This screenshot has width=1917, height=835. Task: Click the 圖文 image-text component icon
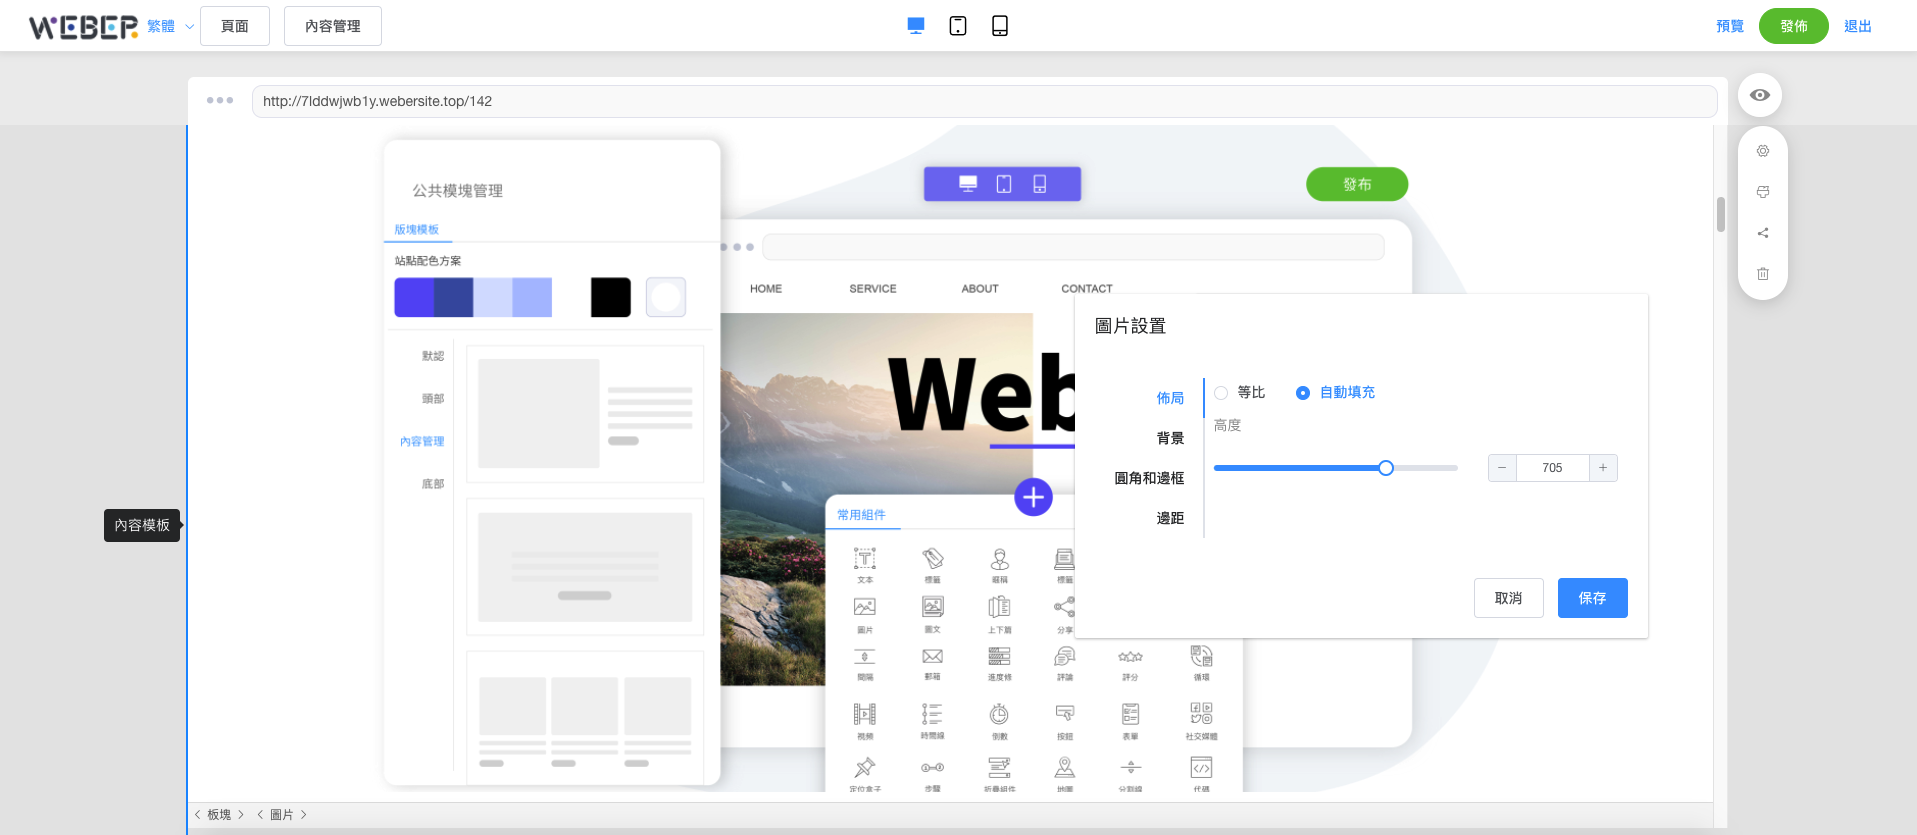click(933, 607)
